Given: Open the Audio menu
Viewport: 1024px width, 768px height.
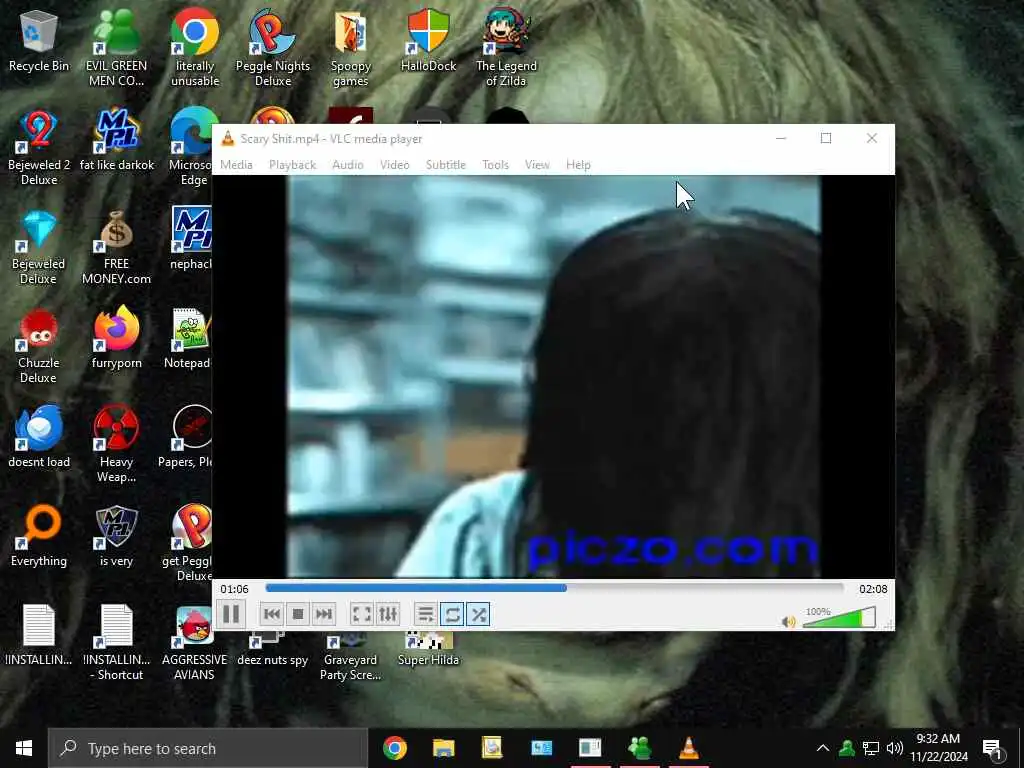Looking at the screenshot, I should click(x=347, y=165).
